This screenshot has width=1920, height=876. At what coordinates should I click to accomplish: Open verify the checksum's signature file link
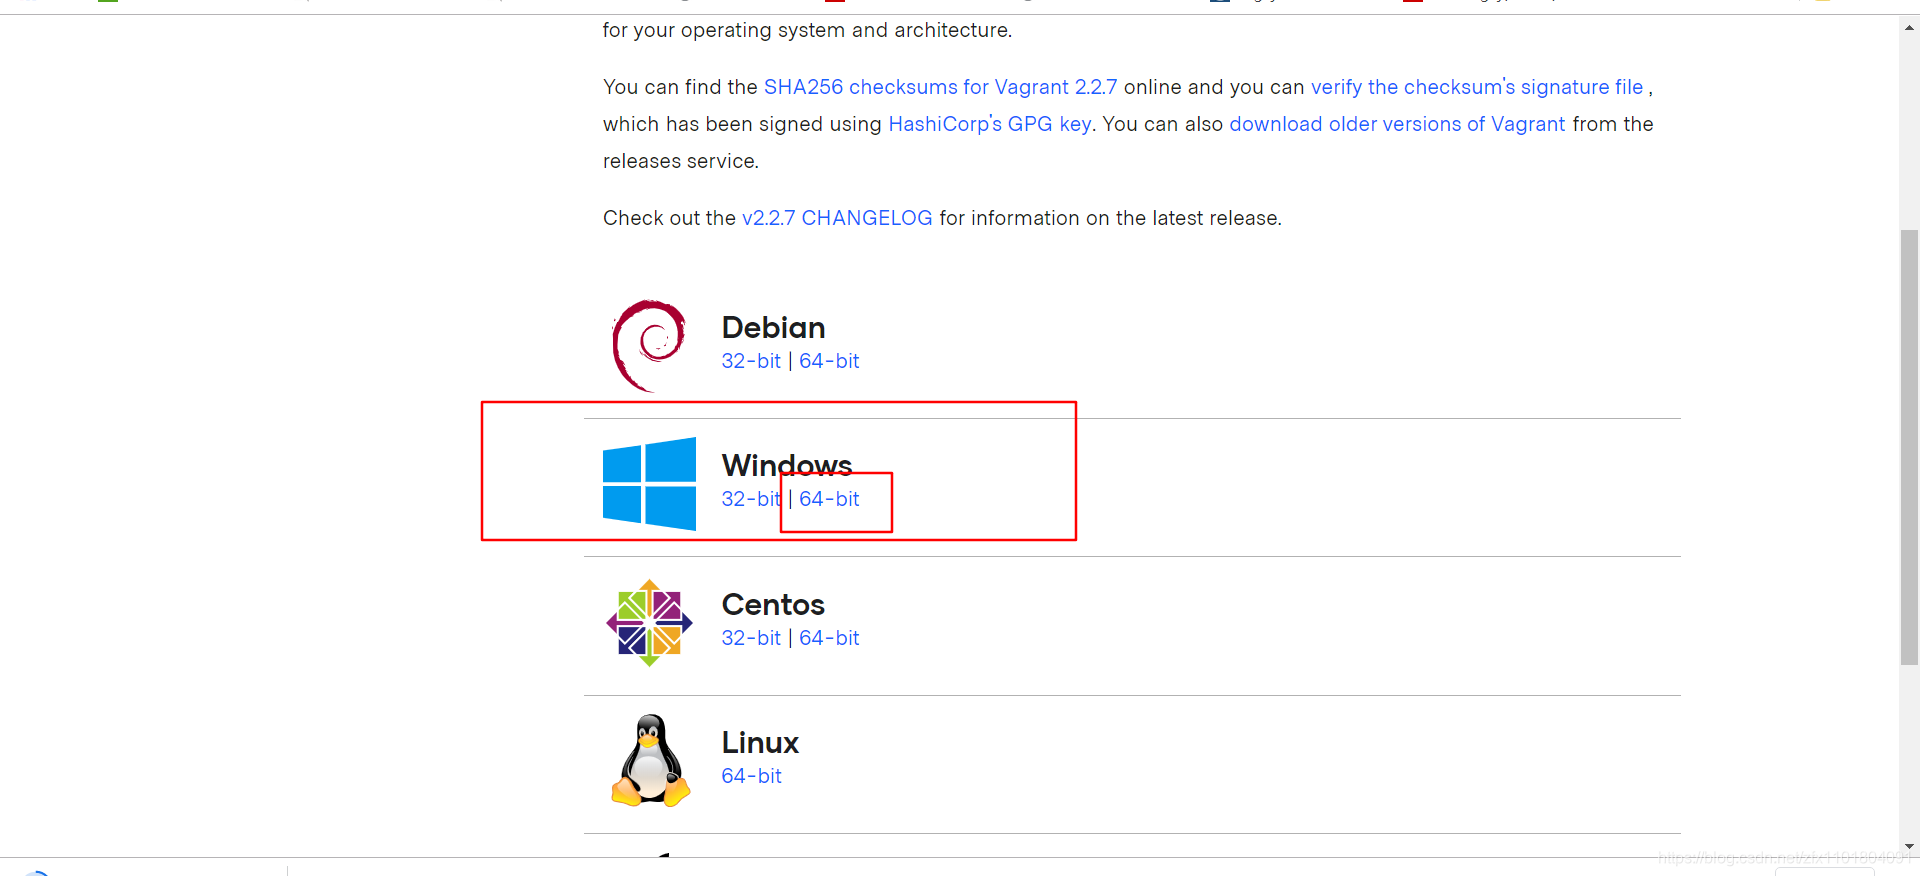(1477, 87)
